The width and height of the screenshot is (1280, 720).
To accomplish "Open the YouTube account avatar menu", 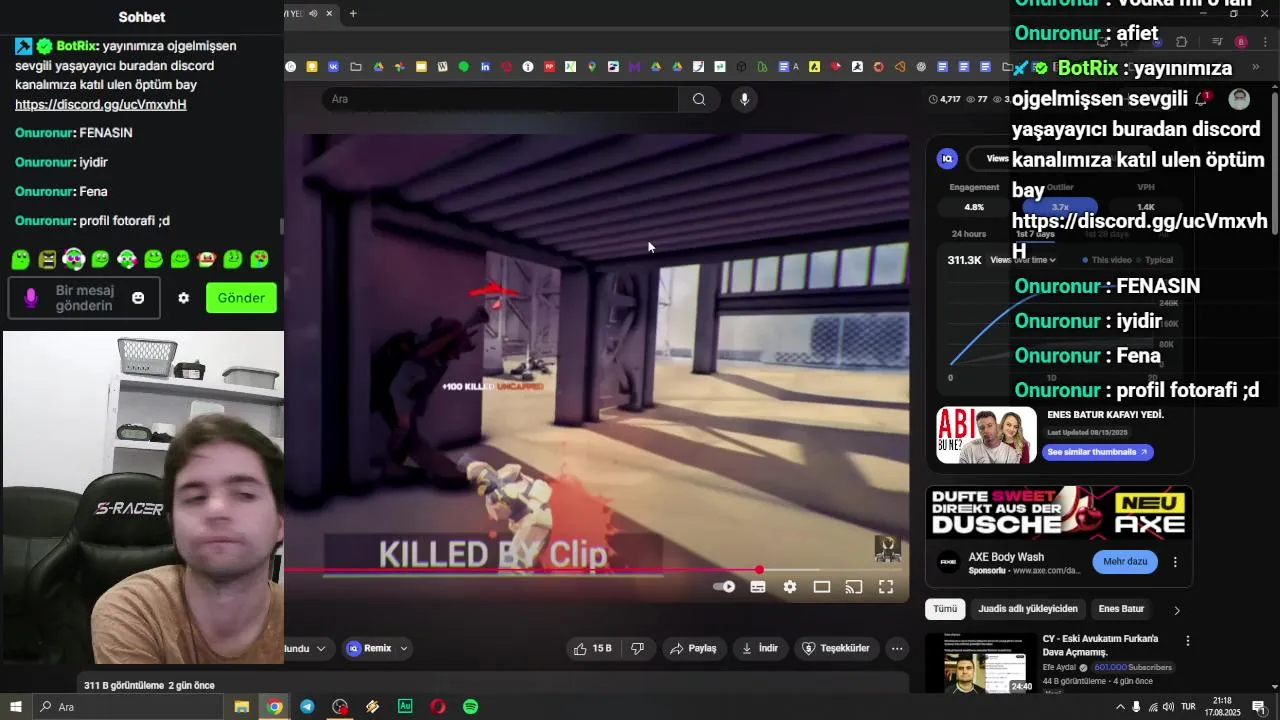I will click(1239, 99).
